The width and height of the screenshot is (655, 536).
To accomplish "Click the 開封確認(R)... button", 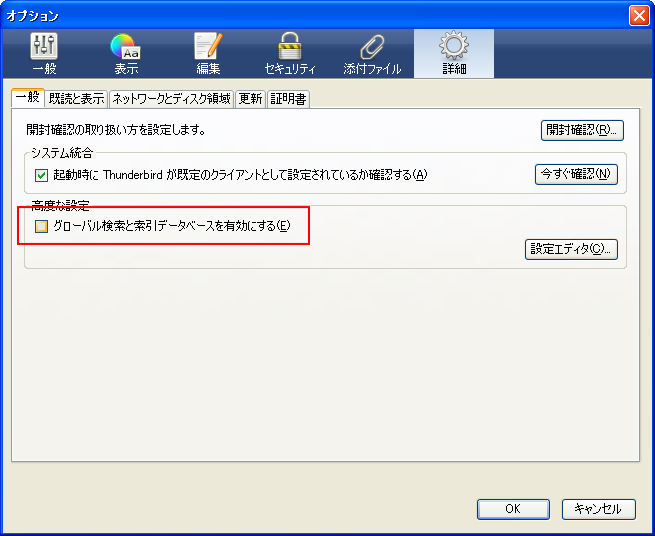I will pos(582,130).
